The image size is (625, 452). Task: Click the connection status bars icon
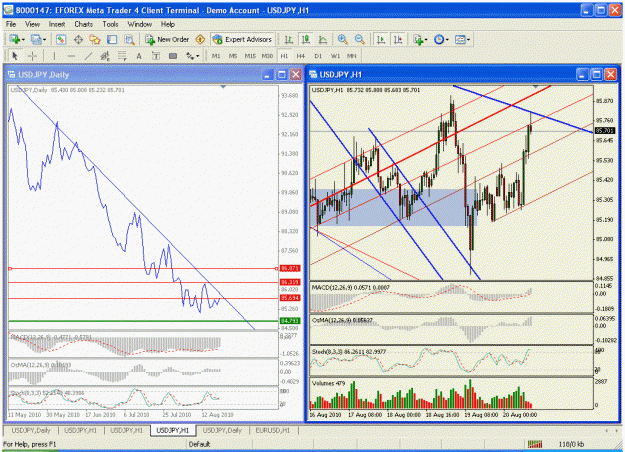(x=535, y=444)
